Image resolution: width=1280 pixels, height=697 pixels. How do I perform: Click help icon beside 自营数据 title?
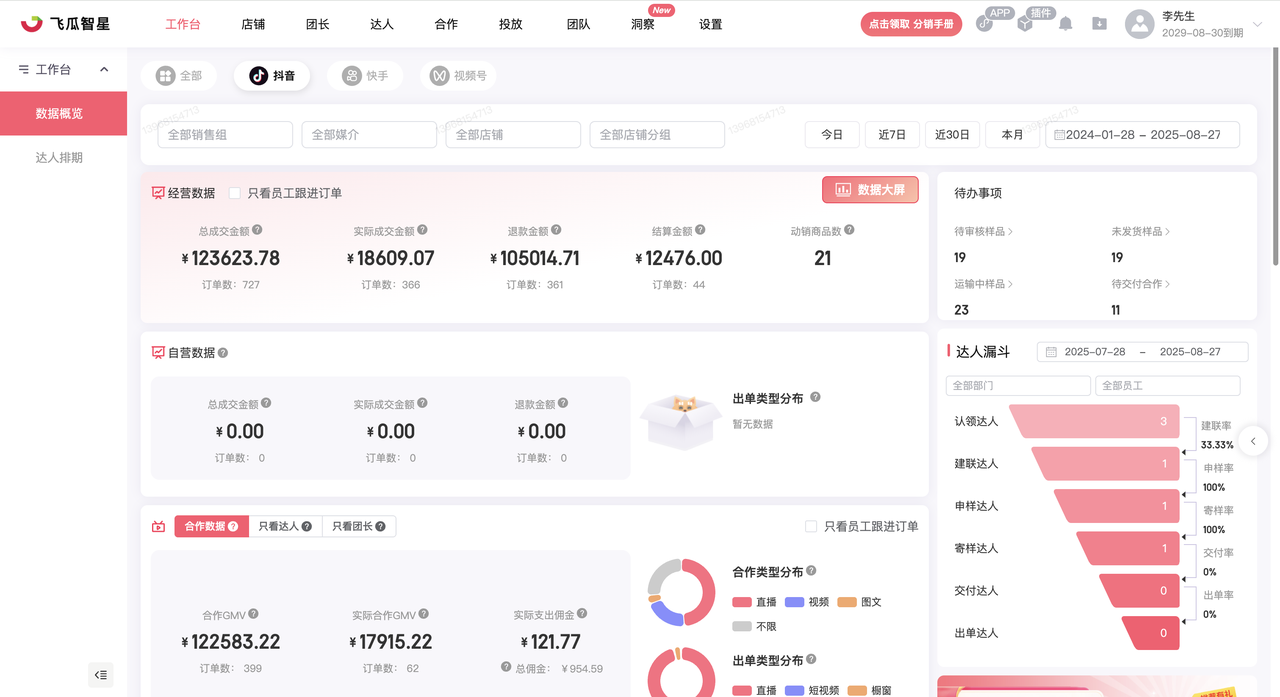coord(223,353)
